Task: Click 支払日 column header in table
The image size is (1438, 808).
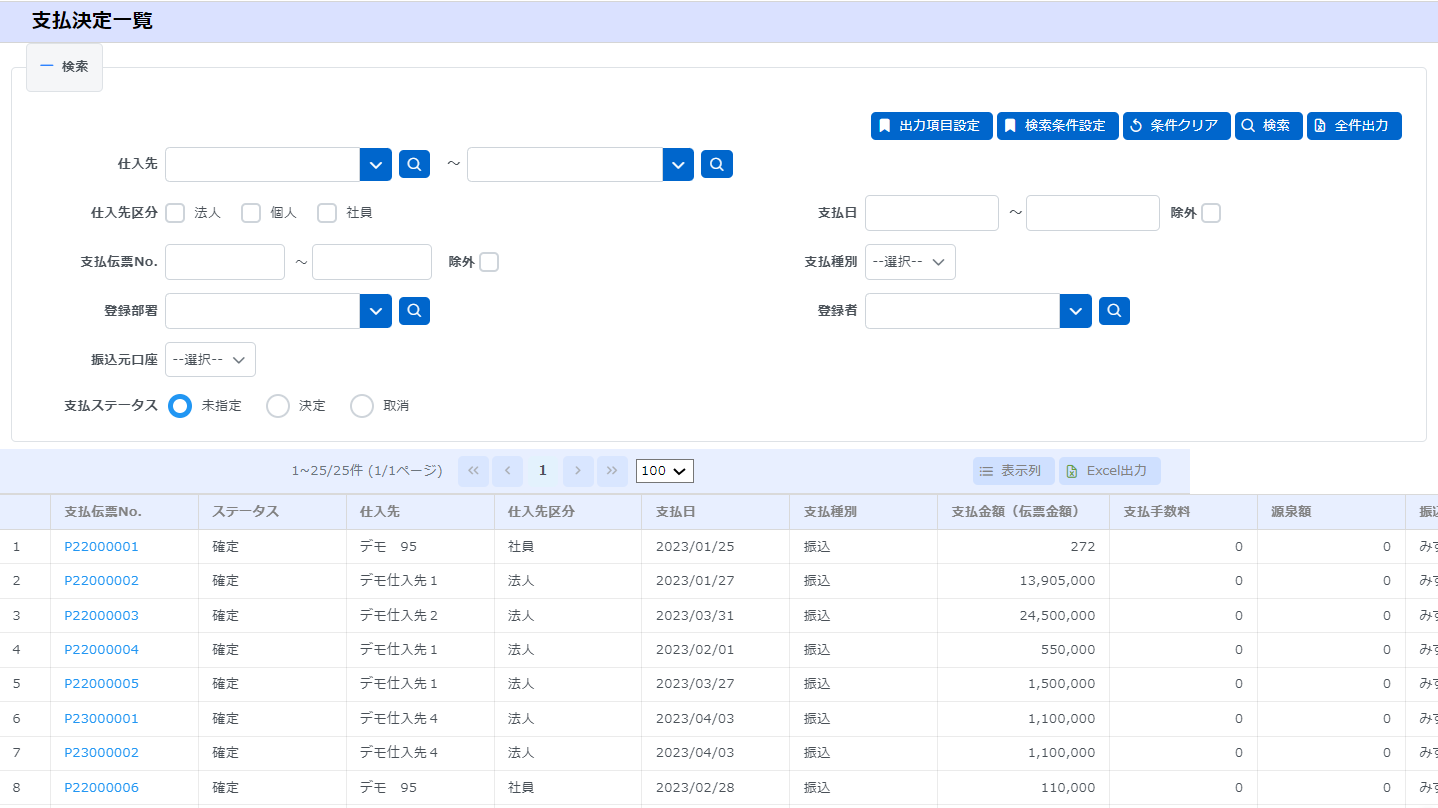Action: 715,512
